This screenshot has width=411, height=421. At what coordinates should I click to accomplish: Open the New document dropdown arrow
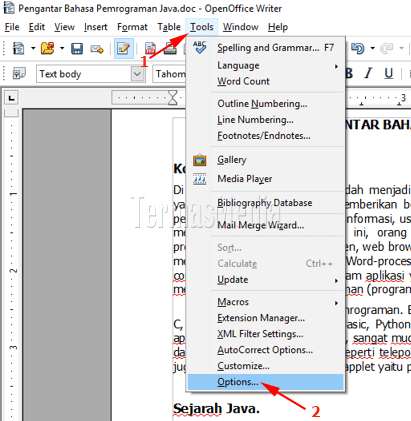[x=33, y=49]
